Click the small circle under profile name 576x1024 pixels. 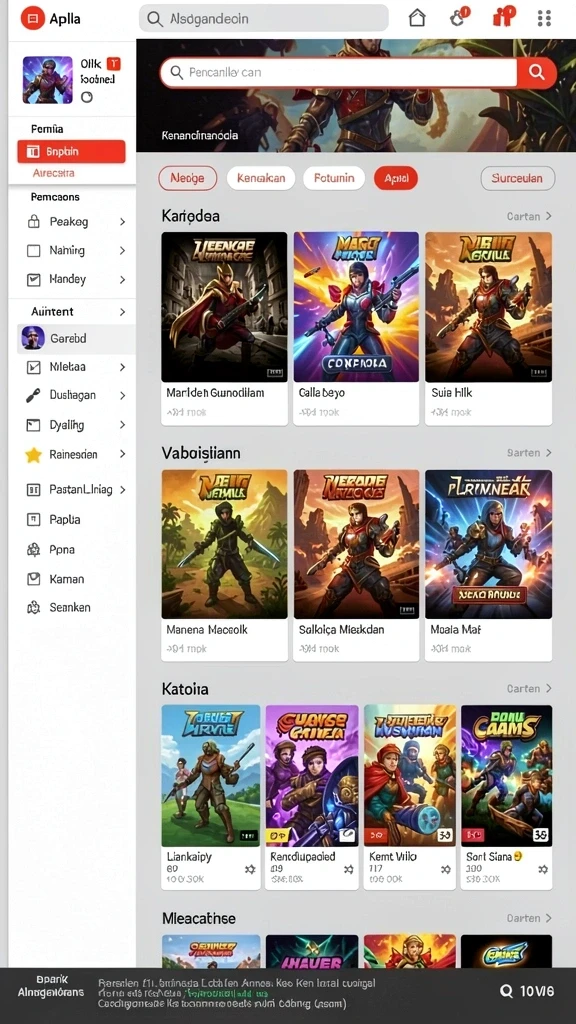click(x=86, y=97)
